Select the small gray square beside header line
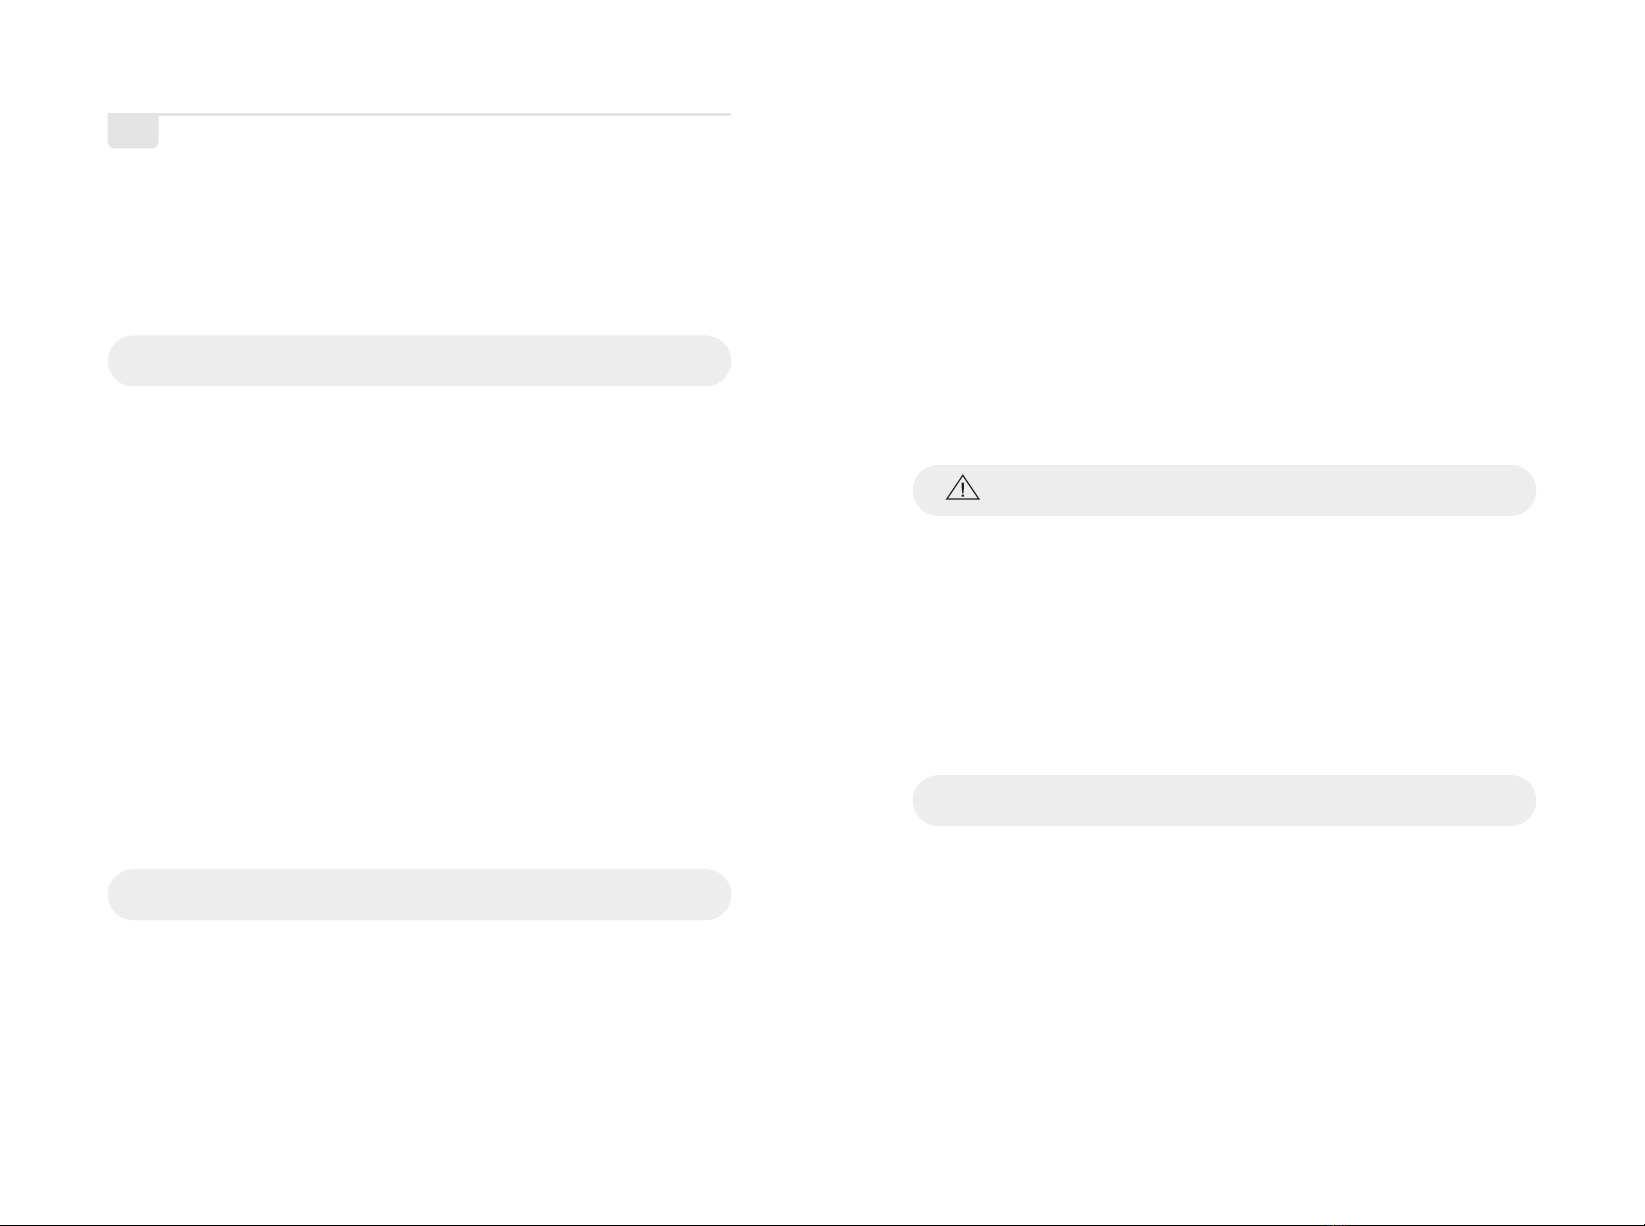Viewport: 1645px width, 1226px height. 133,131
